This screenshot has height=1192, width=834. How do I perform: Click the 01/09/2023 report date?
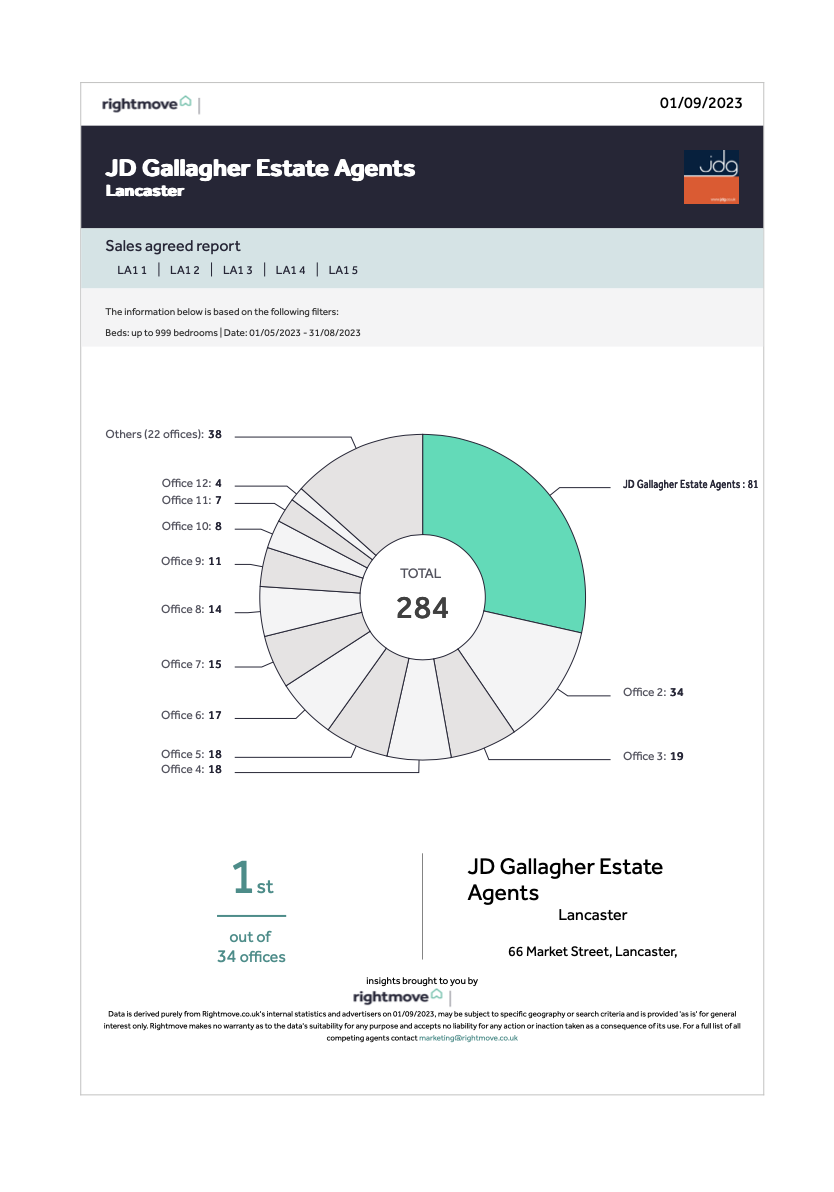(x=701, y=103)
